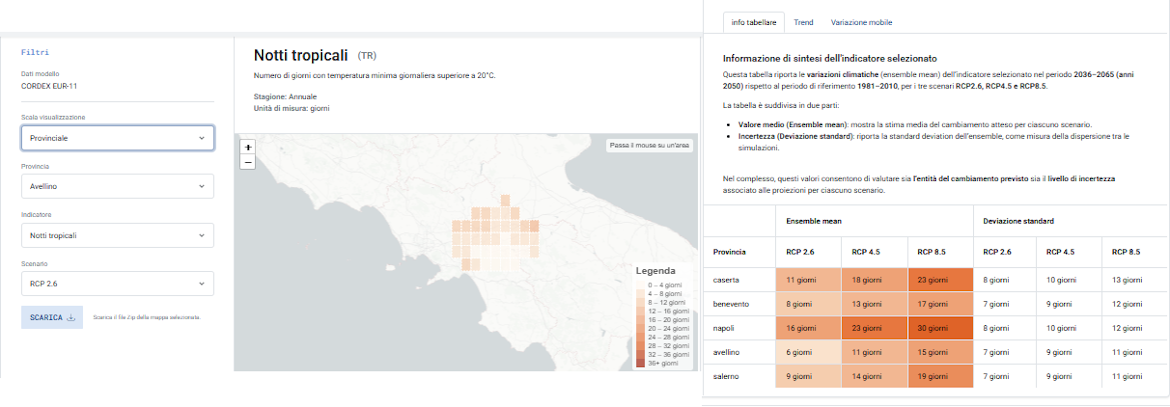Expand the Scenario dropdown showing RCP 2.6
Image resolution: width=1170 pixels, height=407 pixels.
pyautogui.click(x=117, y=284)
